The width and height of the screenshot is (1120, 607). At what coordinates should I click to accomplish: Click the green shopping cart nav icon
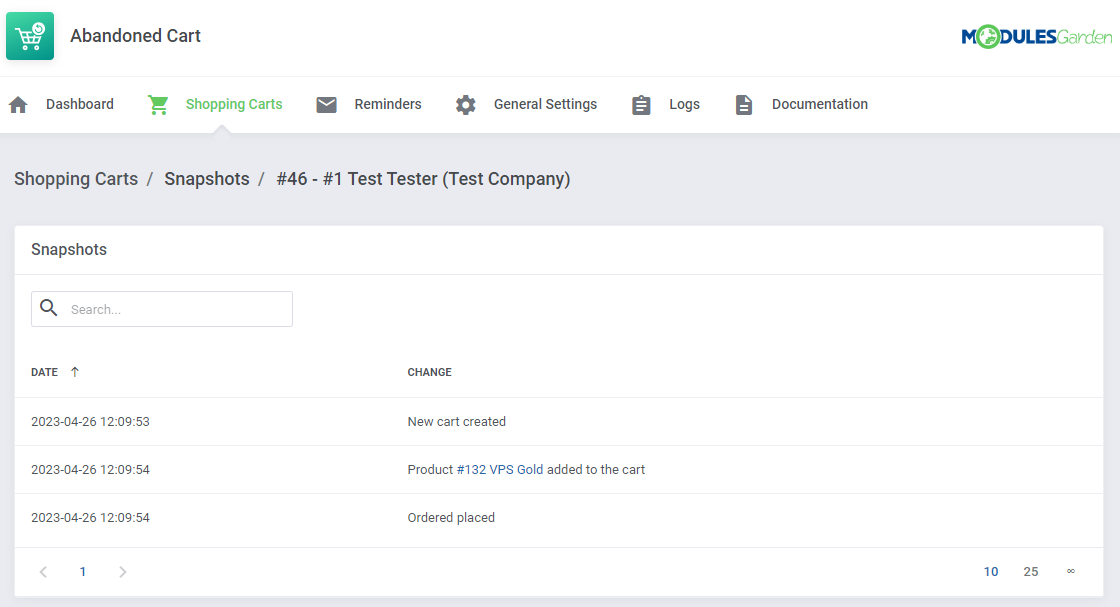[x=158, y=105]
